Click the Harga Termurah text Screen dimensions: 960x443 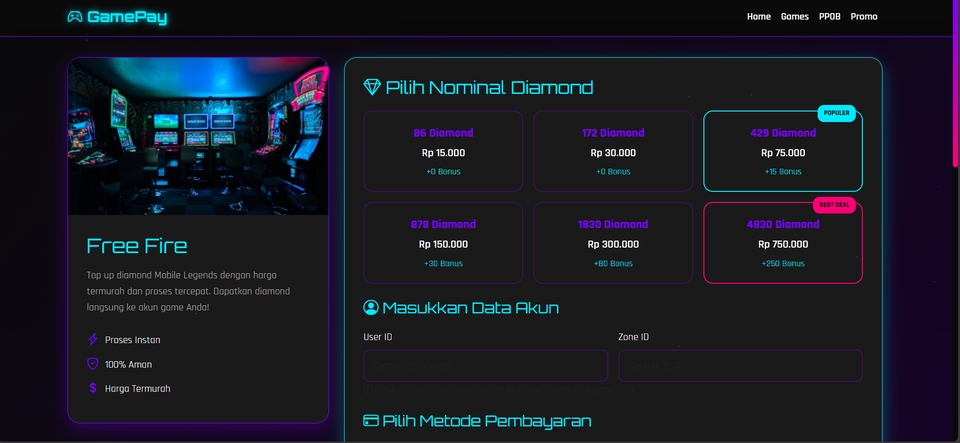pos(137,389)
